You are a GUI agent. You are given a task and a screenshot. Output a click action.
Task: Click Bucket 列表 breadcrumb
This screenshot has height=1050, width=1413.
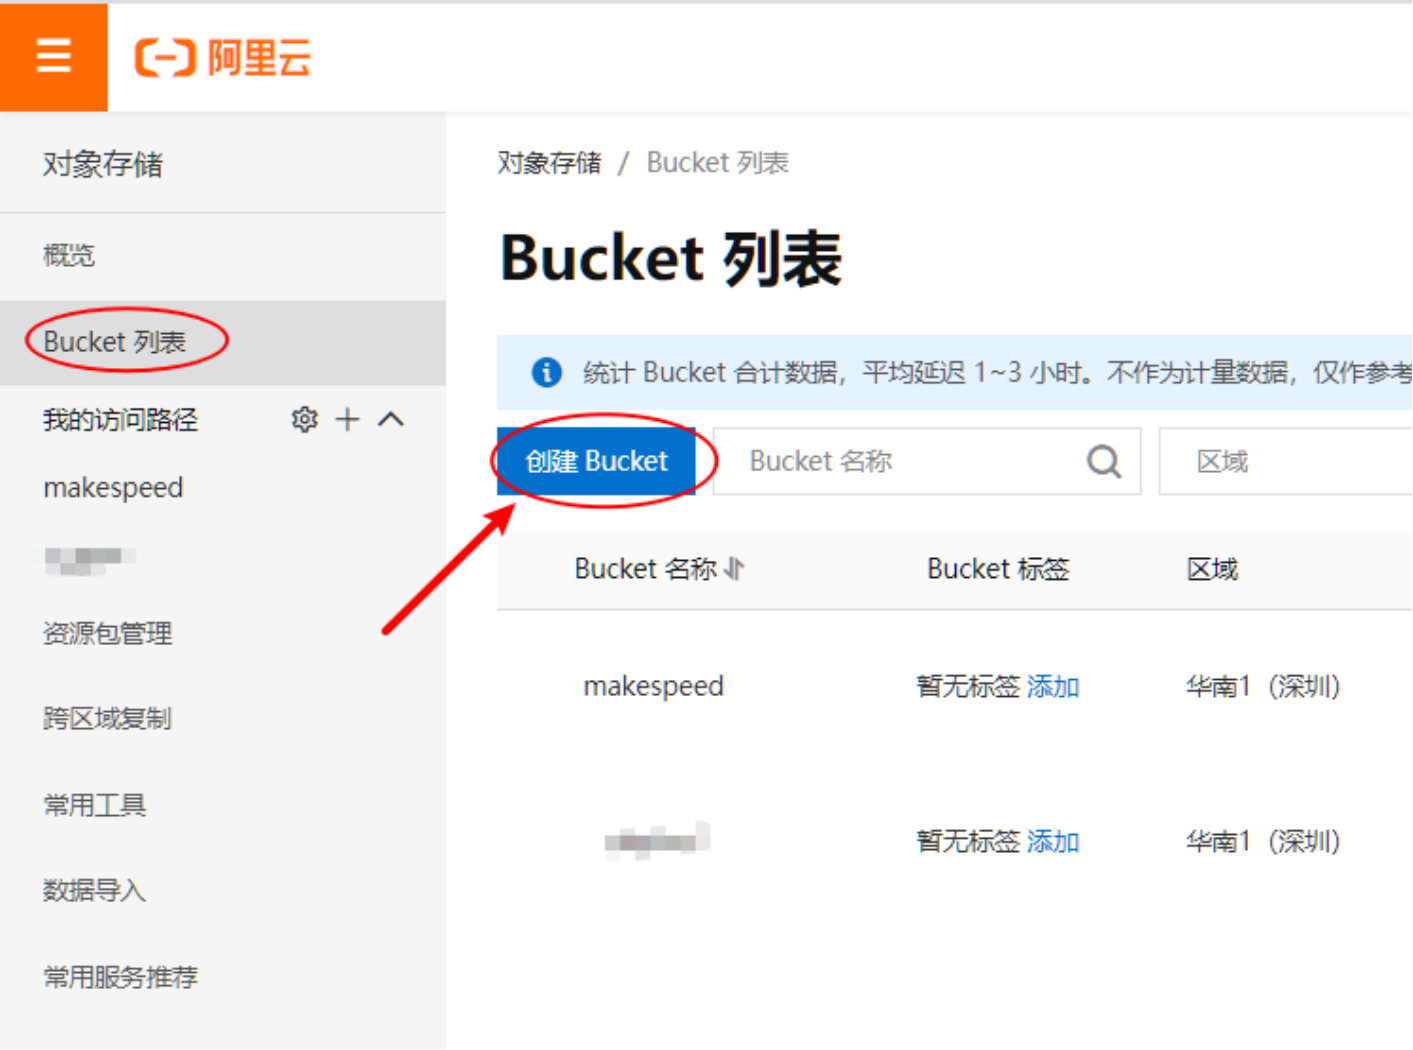(718, 162)
